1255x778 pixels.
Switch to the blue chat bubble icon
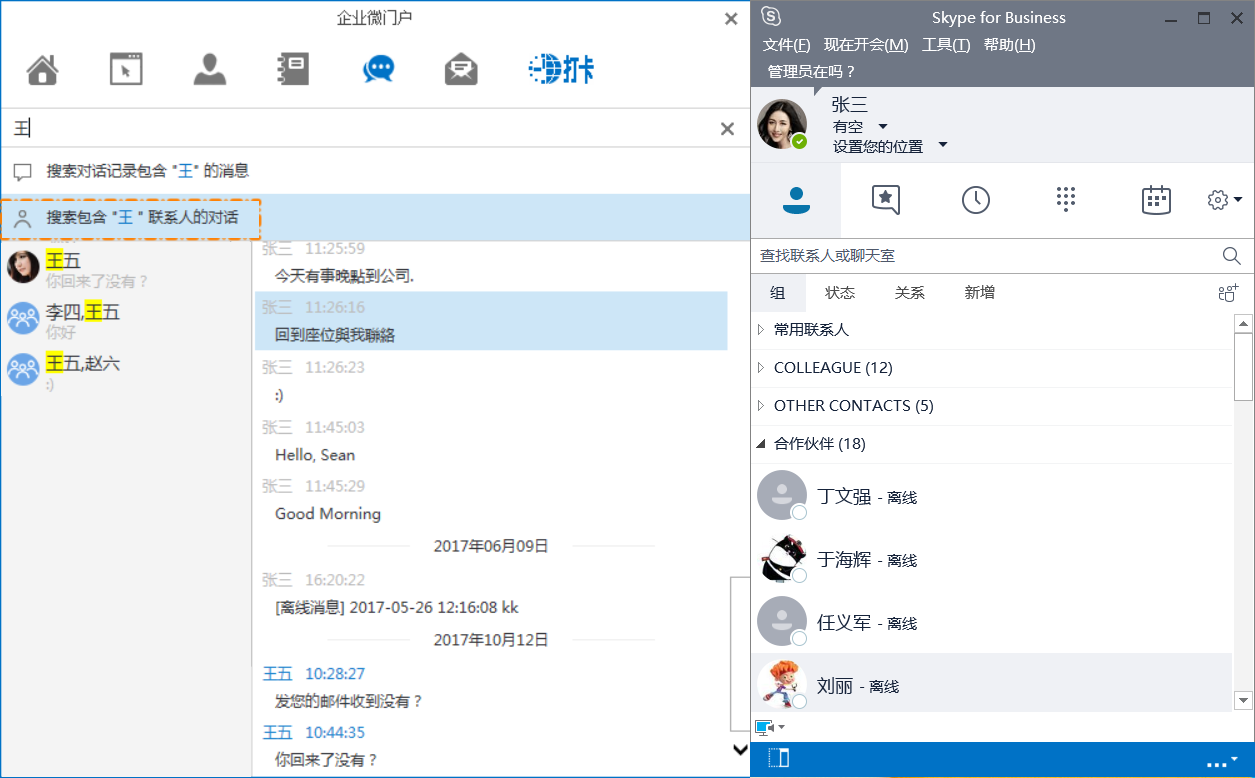[378, 69]
